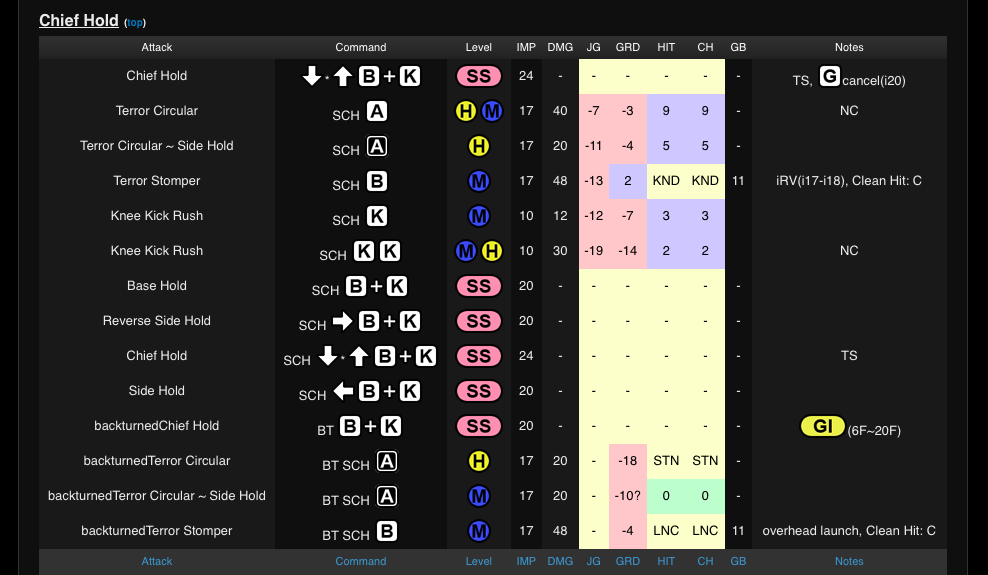This screenshot has height=575, width=988.
Task: Click the Chief Hold section heading
Action: tap(79, 20)
